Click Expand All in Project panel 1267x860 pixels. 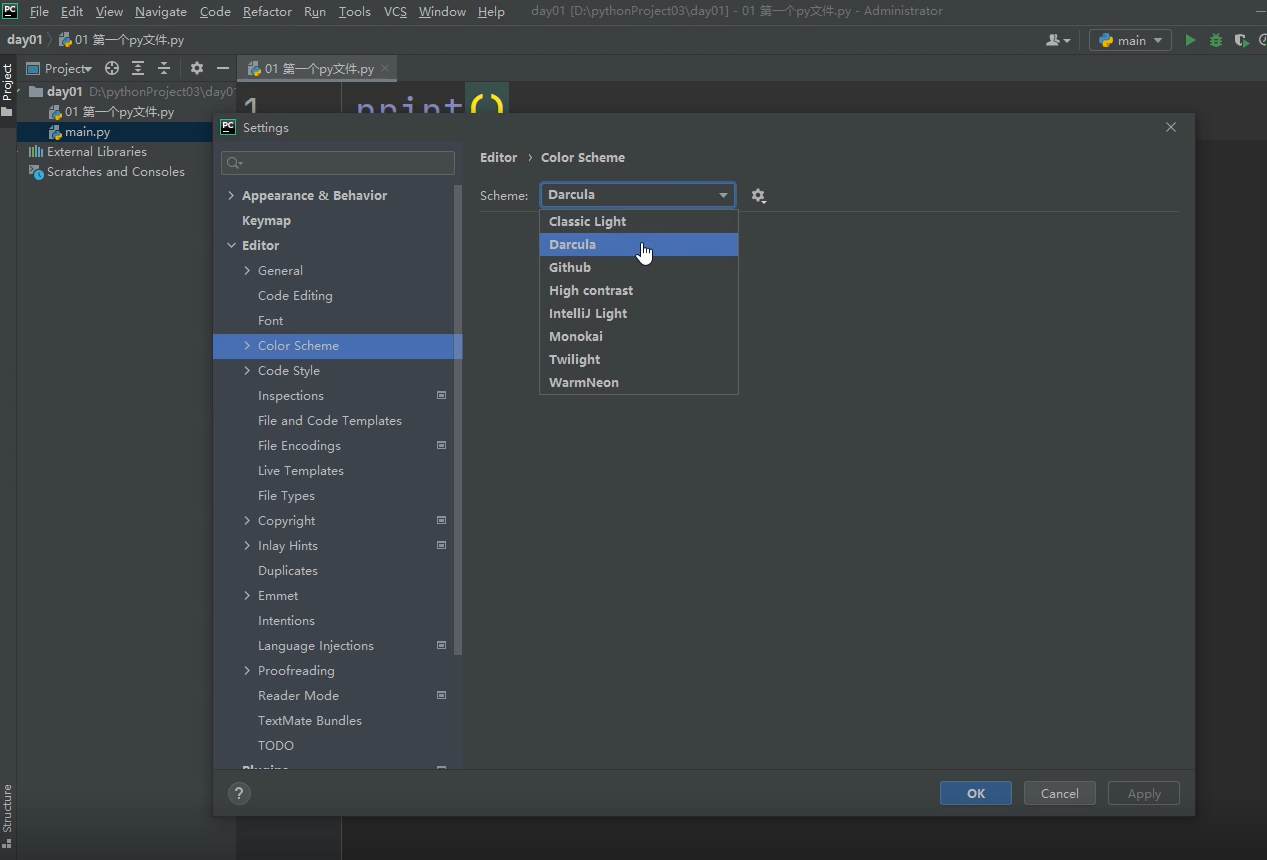pos(138,68)
